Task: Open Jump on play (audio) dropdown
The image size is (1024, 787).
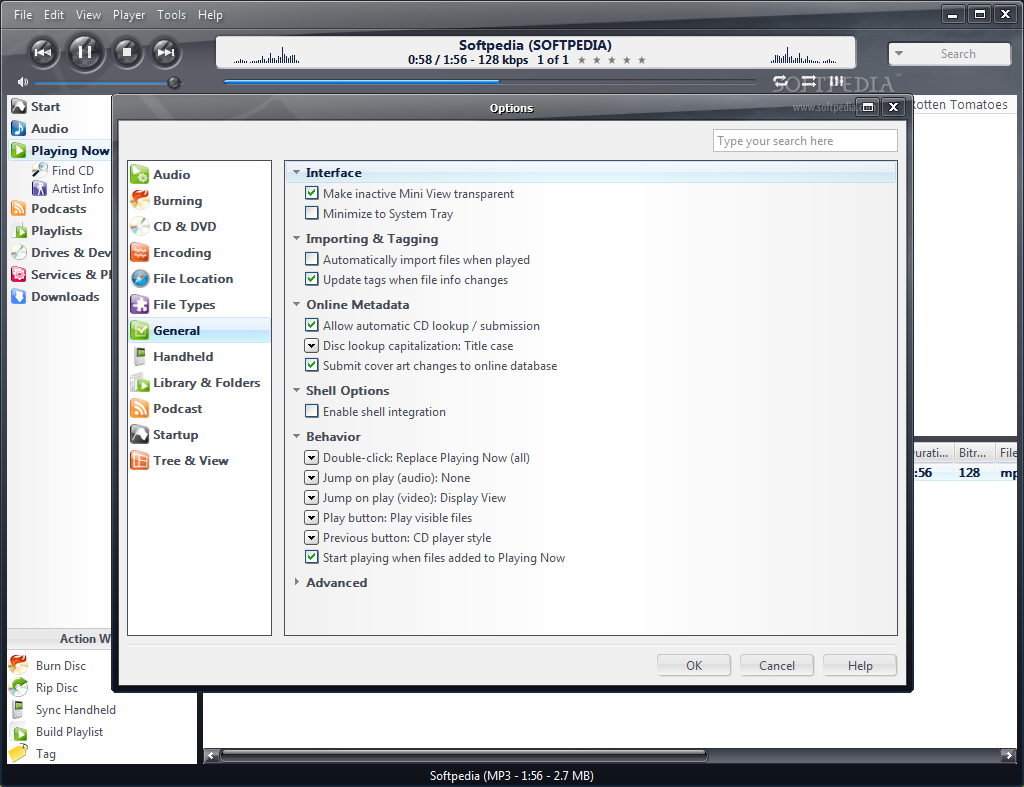Action: pos(312,477)
